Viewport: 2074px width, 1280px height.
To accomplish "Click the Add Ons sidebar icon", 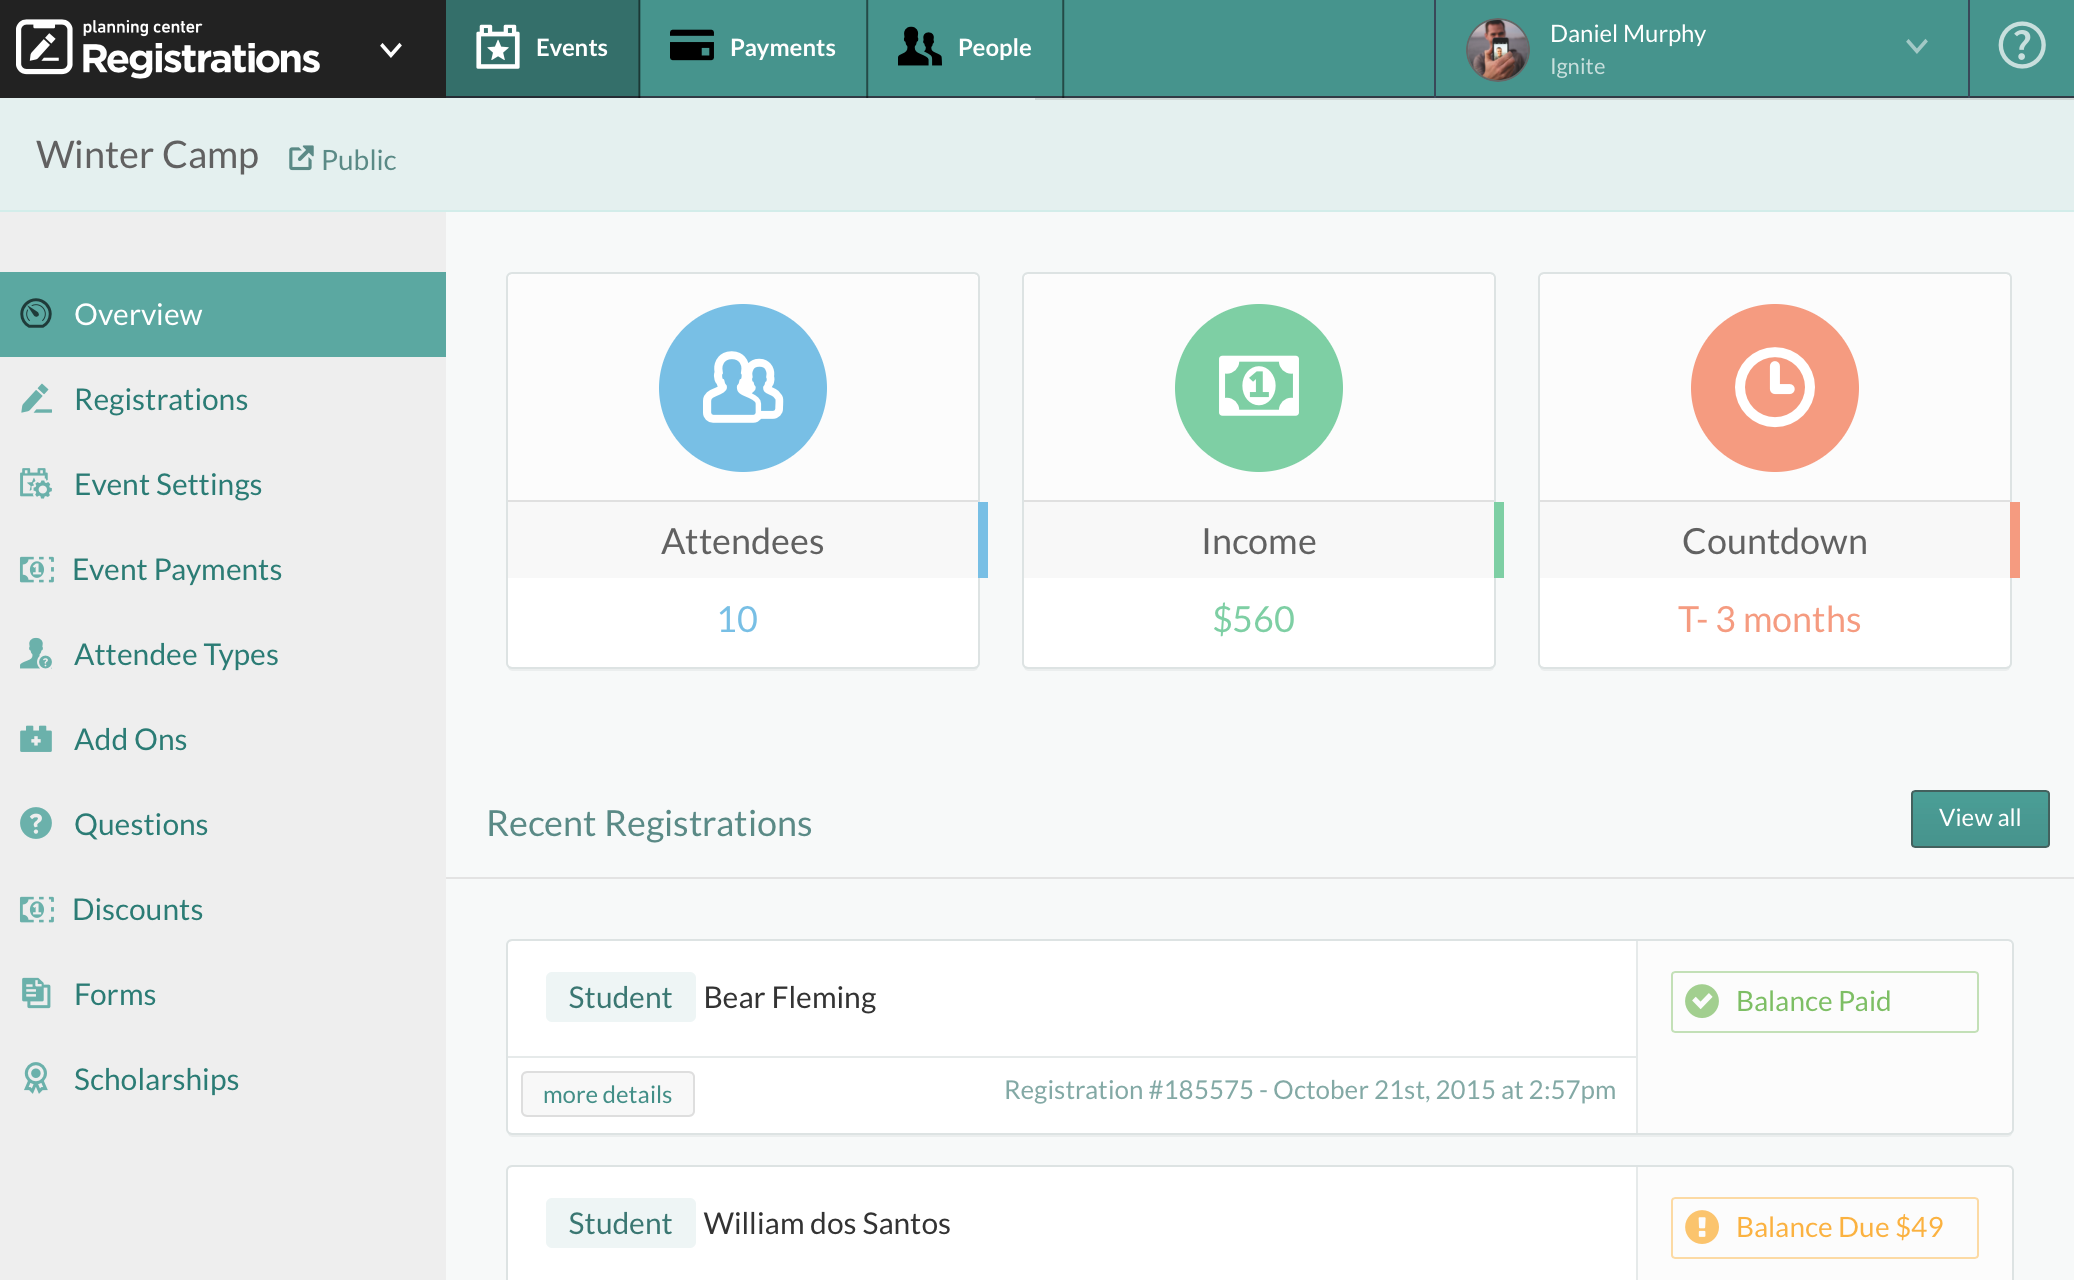I will coord(36,739).
